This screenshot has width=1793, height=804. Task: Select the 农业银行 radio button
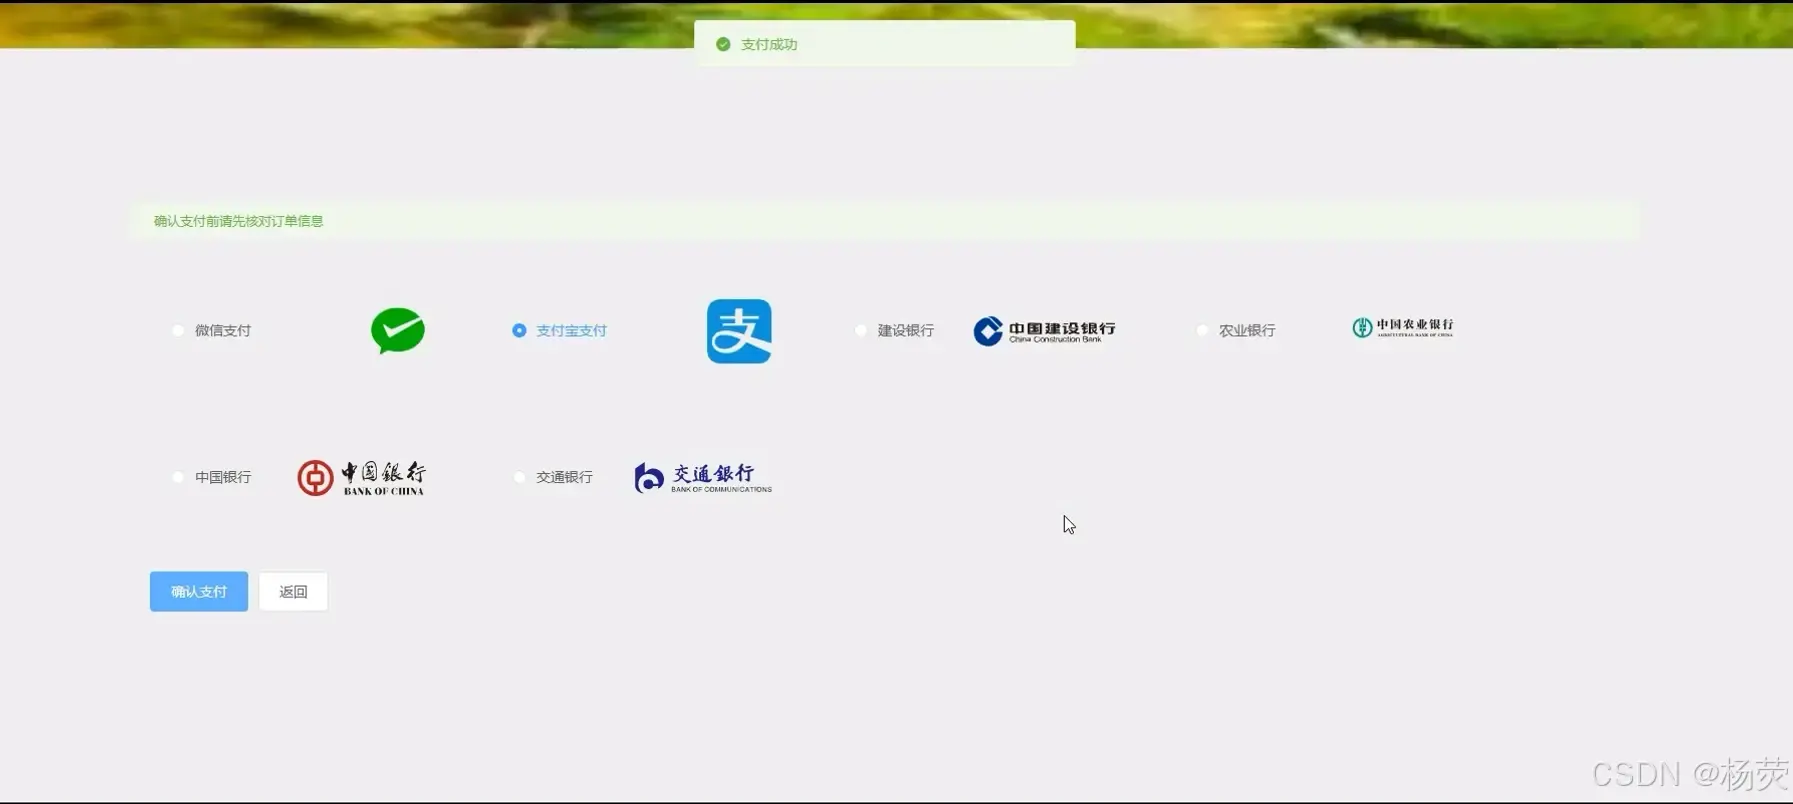click(x=1202, y=330)
